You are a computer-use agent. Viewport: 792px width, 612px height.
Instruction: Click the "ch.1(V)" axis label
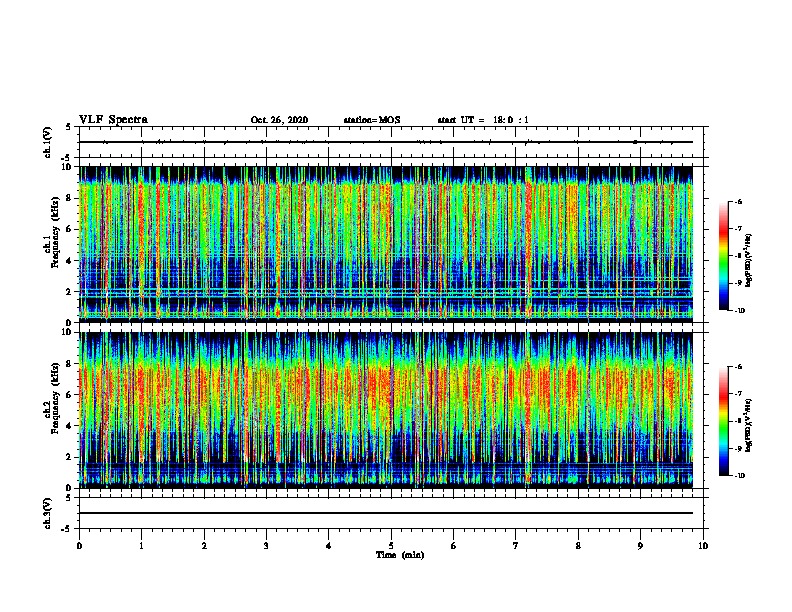point(48,142)
